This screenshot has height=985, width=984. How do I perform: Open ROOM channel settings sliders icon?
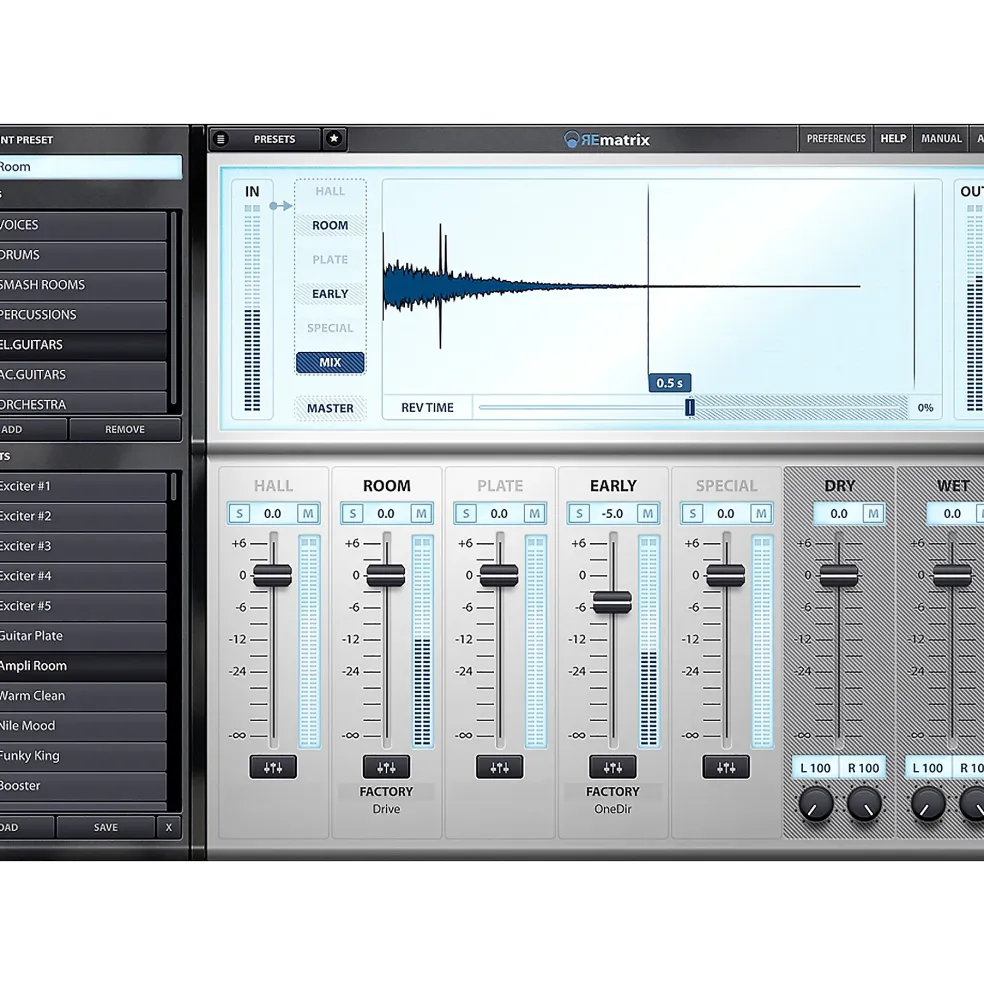[386, 767]
